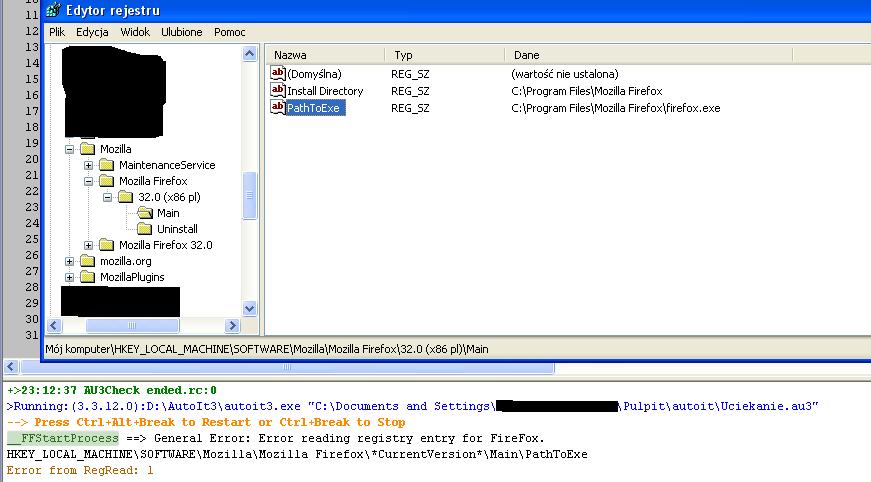The image size is (871, 482).
Task: Click the tree scrollbar up arrow
Action: click(x=249, y=54)
